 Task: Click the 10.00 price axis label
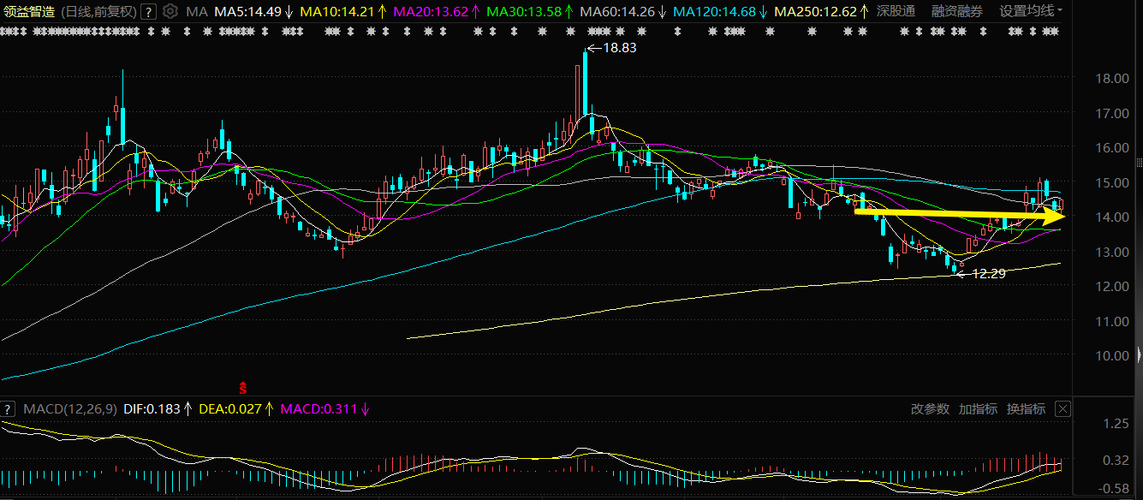(x=1111, y=355)
